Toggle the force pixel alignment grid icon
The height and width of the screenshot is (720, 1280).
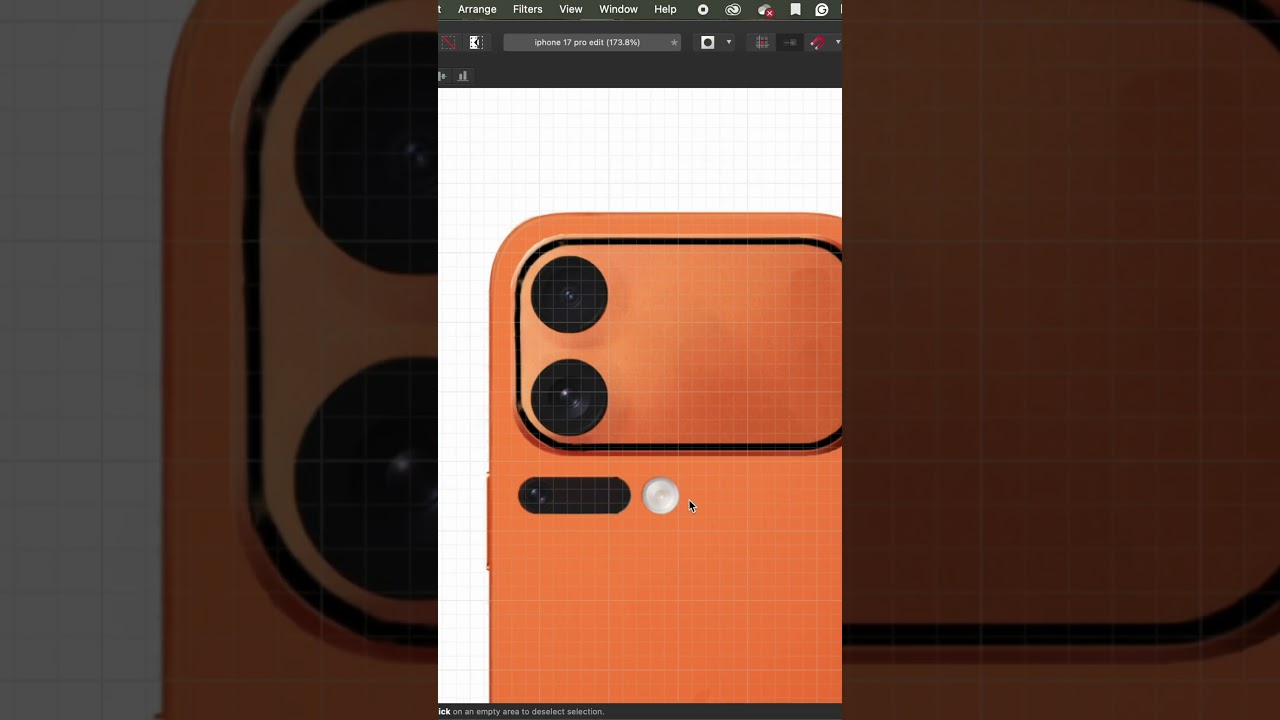click(762, 42)
